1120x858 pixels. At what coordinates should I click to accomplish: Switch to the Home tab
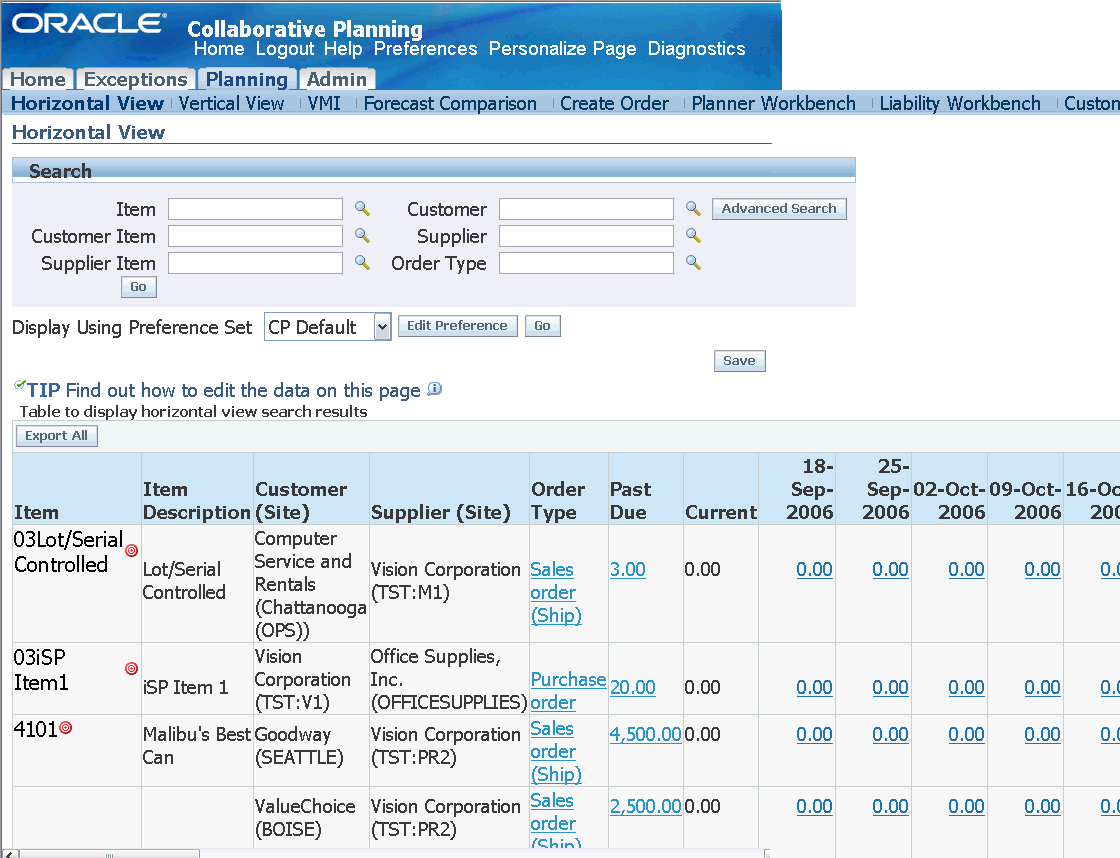coord(38,79)
